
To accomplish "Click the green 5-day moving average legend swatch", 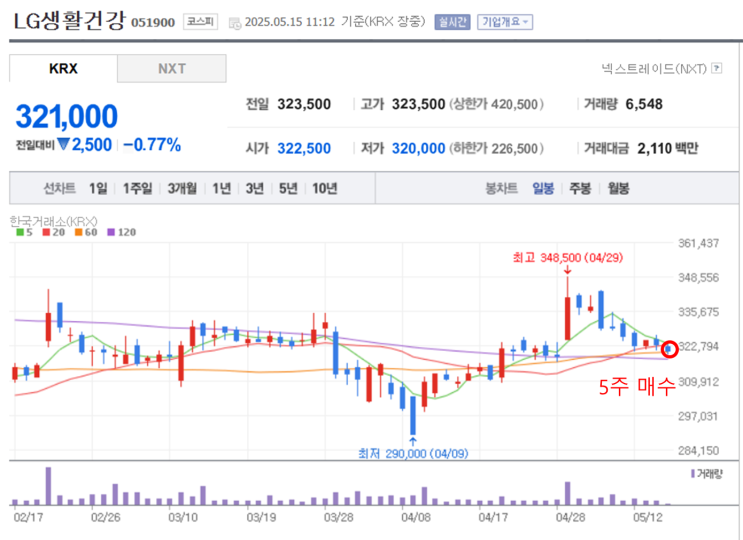I will tap(20, 232).
